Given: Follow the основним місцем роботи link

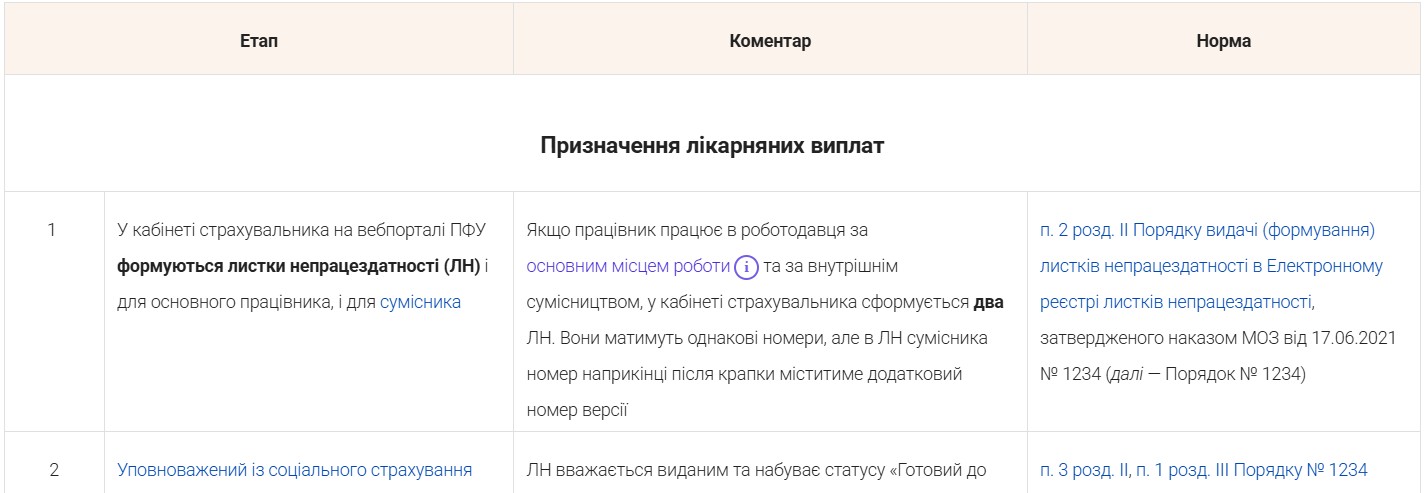Looking at the screenshot, I should click(x=628, y=266).
